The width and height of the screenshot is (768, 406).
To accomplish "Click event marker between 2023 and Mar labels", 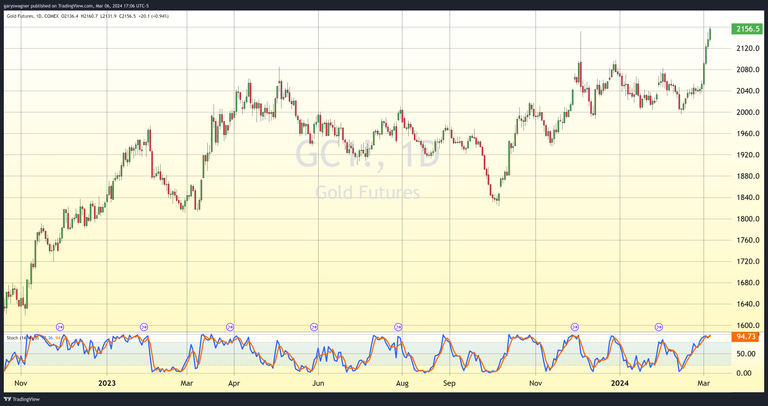I will coord(145,327).
